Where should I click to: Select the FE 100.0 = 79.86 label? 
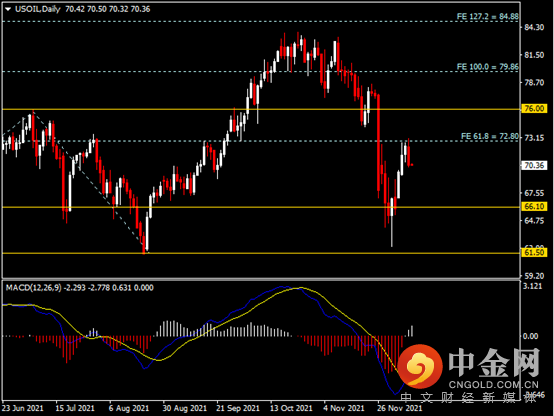[x=488, y=66]
